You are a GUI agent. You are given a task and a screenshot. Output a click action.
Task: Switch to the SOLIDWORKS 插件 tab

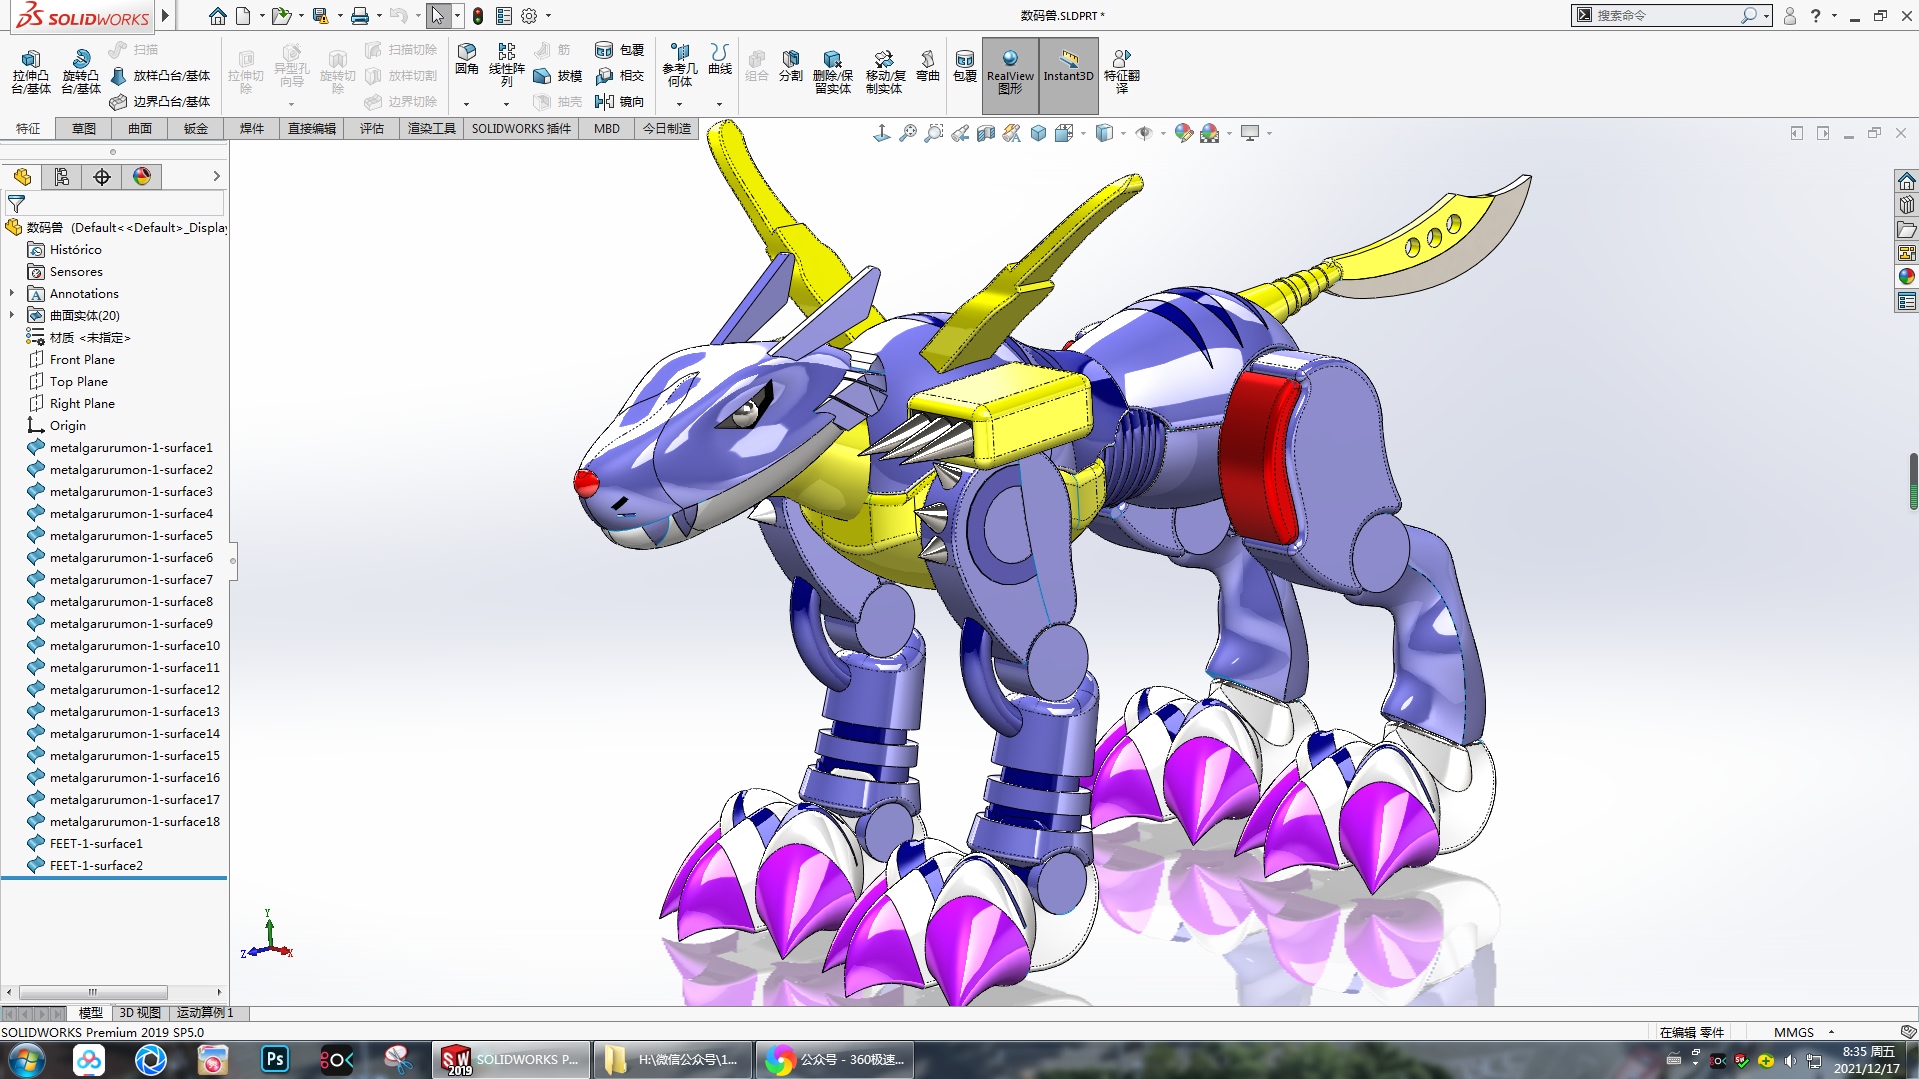pos(521,129)
